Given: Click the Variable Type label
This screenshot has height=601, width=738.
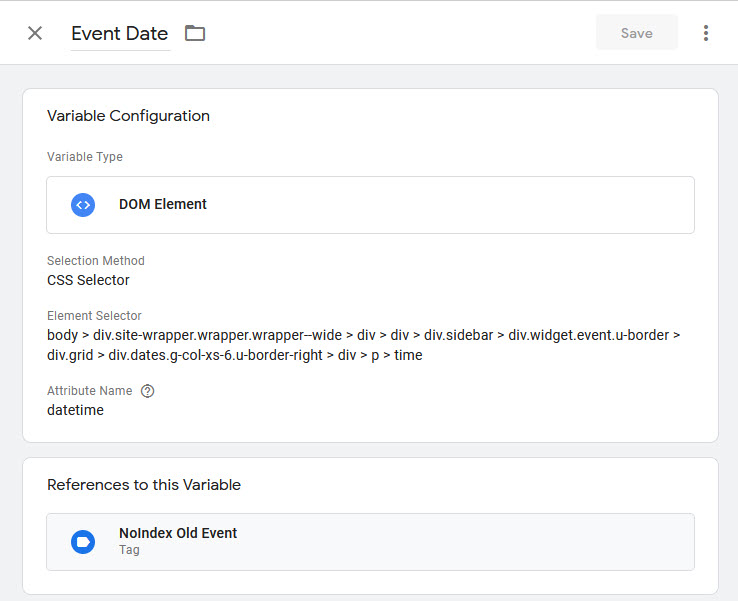Looking at the screenshot, I should click(x=85, y=157).
